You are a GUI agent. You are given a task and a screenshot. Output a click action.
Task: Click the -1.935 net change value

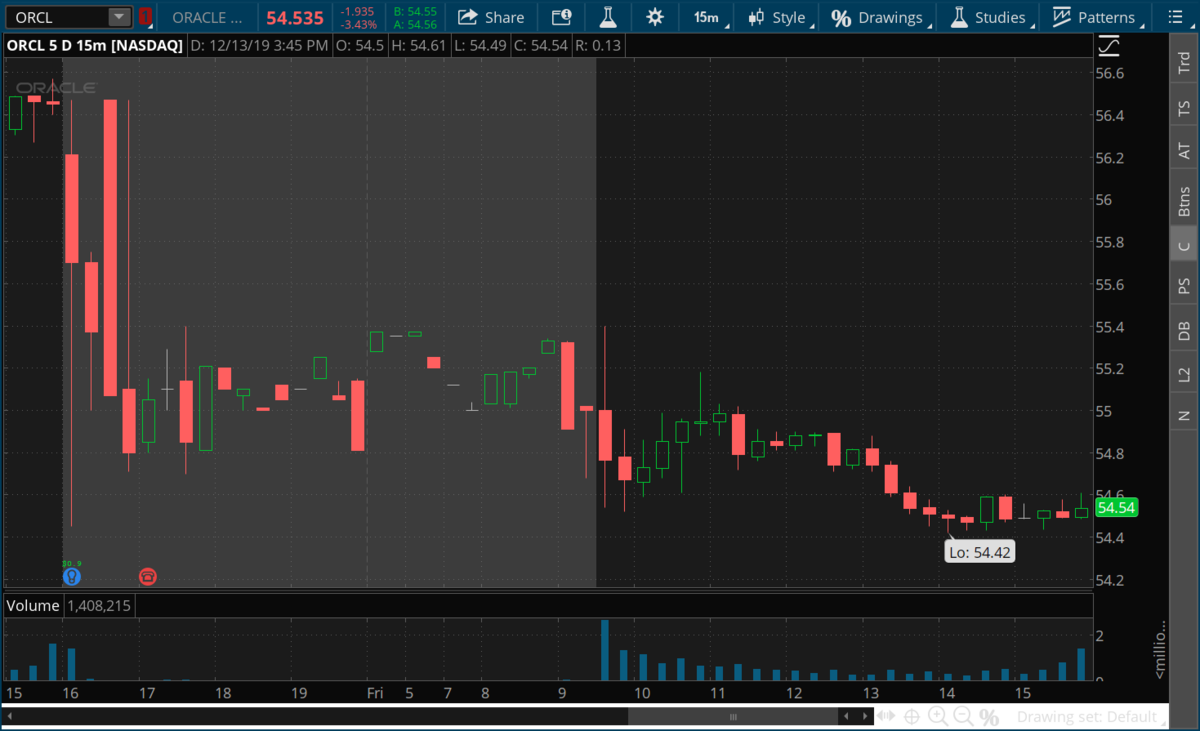(x=358, y=11)
